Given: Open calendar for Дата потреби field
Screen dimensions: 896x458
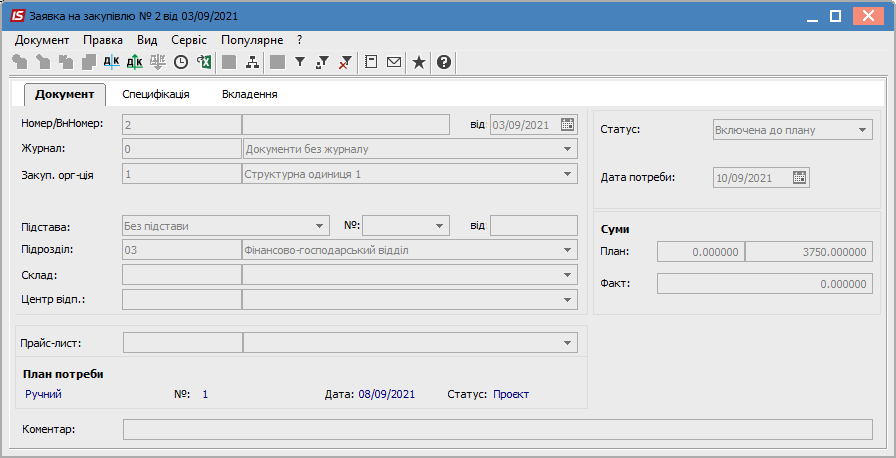Looking at the screenshot, I should (x=799, y=178).
